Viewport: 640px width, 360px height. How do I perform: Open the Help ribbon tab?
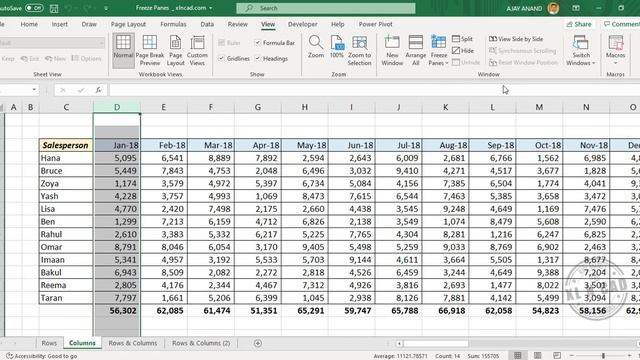coord(338,24)
